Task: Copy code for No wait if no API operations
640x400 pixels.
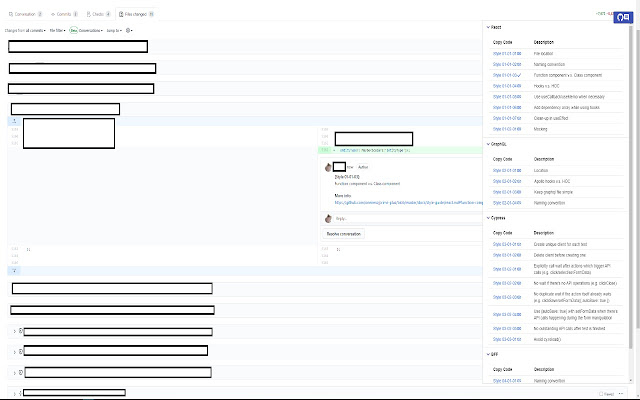Action: [507, 283]
